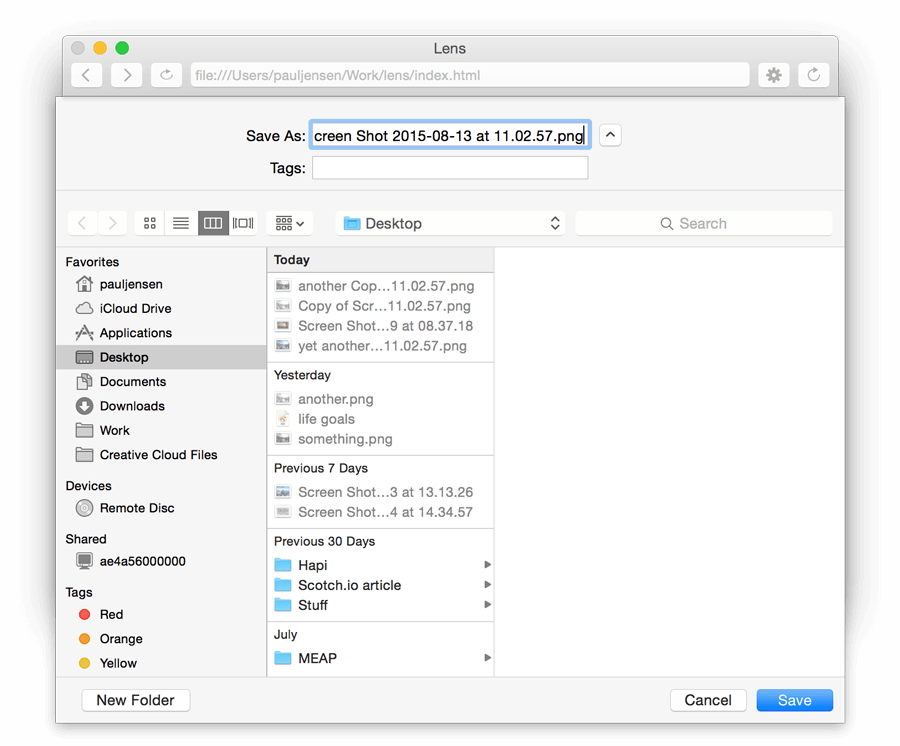Go forward using file browser forward arrow
The width and height of the screenshot is (900, 746).
(112, 223)
